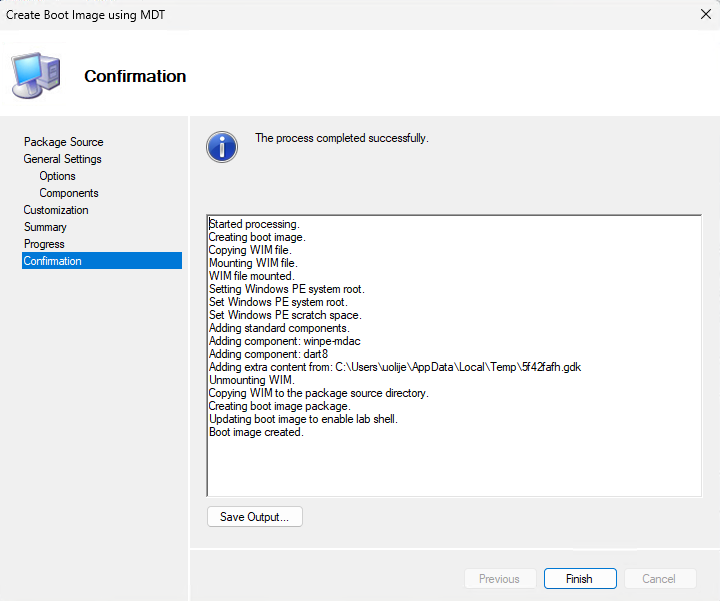Go to the Options sub-step
The width and height of the screenshot is (720, 601).
pos(58,176)
